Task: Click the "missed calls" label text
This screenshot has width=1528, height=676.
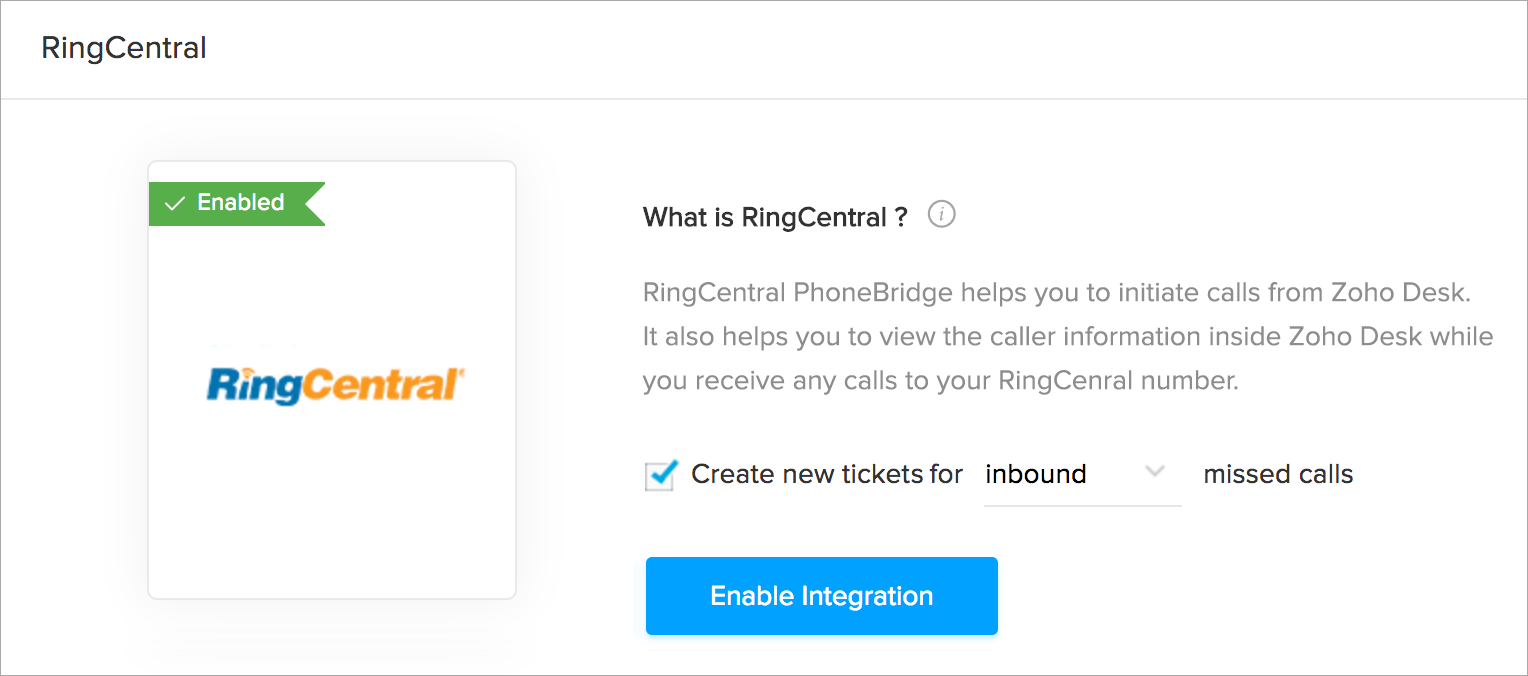Action: tap(1278, 474)
